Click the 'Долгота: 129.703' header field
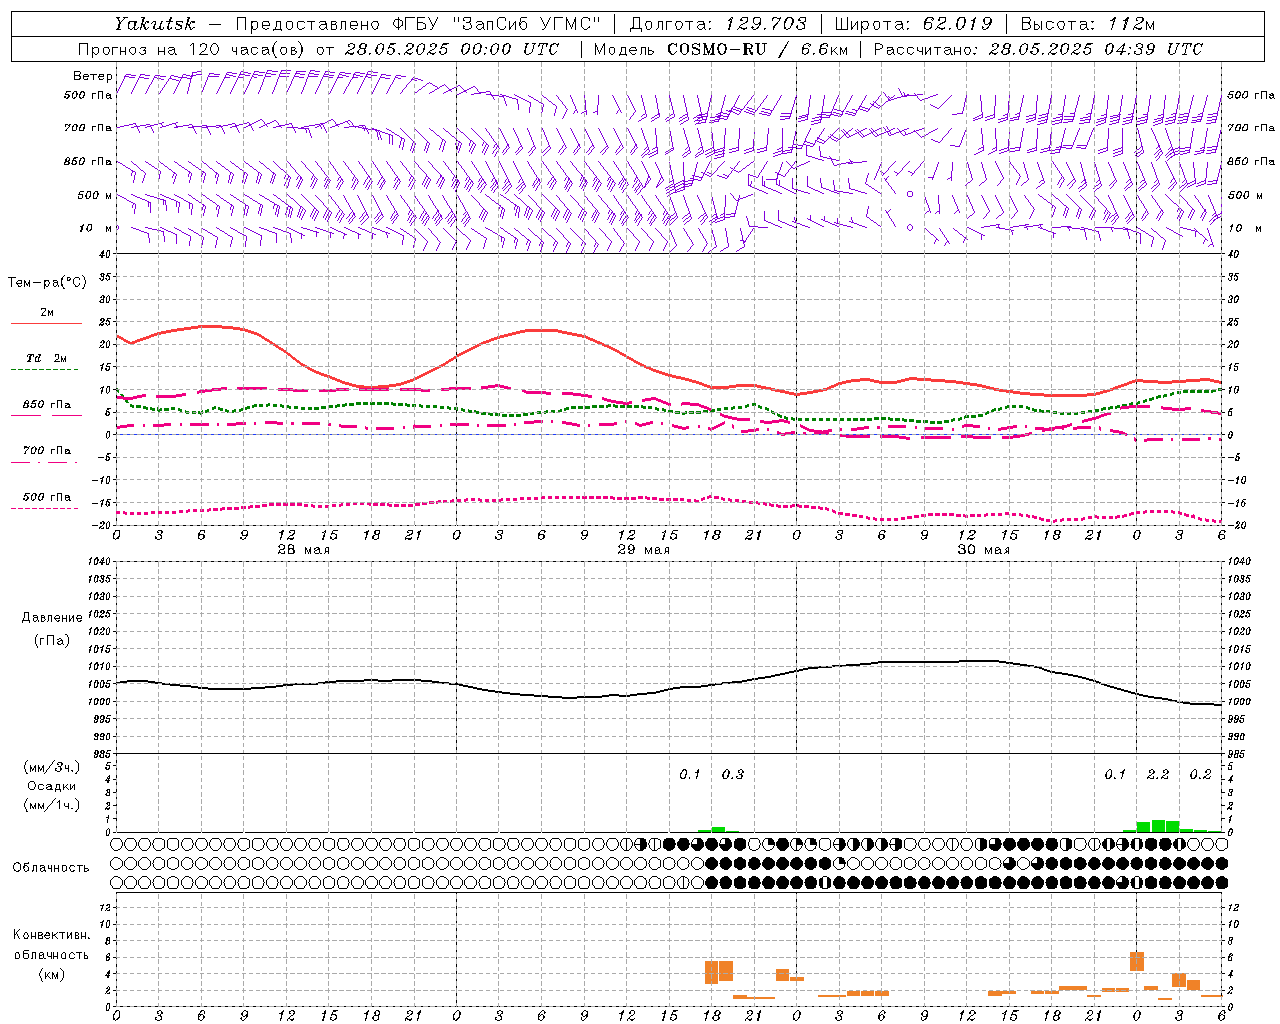Screen dimensions: 1280x1024 pyautogui.click(x=718, y=23)
